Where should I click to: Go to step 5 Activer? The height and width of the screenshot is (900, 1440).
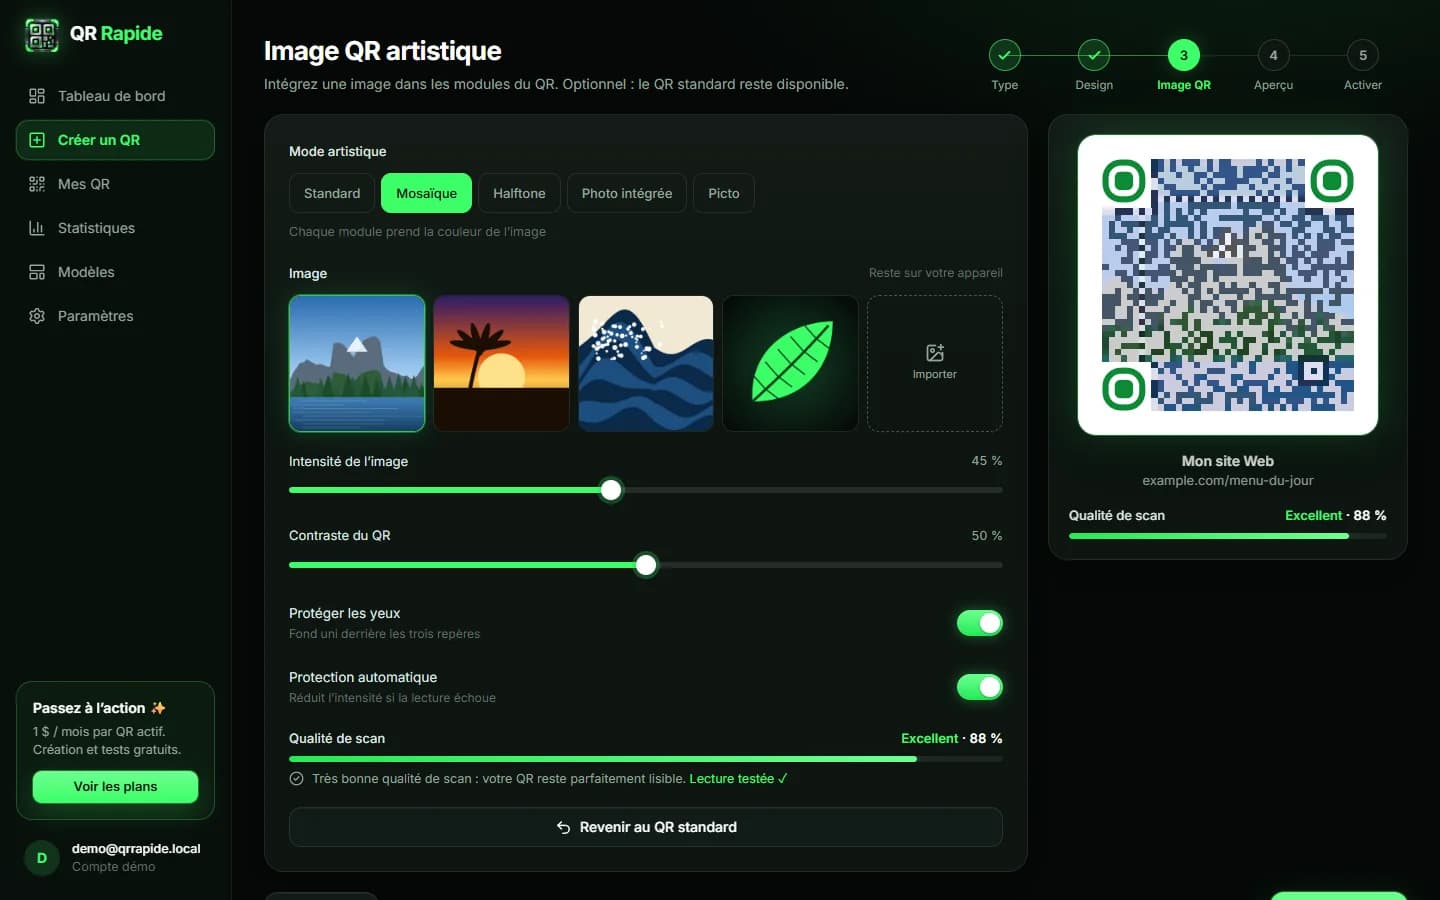pyautogui.click(x=1363, y=65)
